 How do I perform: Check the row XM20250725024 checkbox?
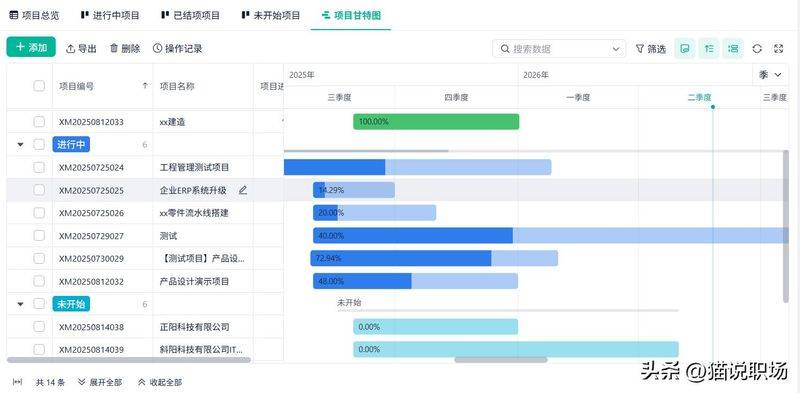coord(39,167)
